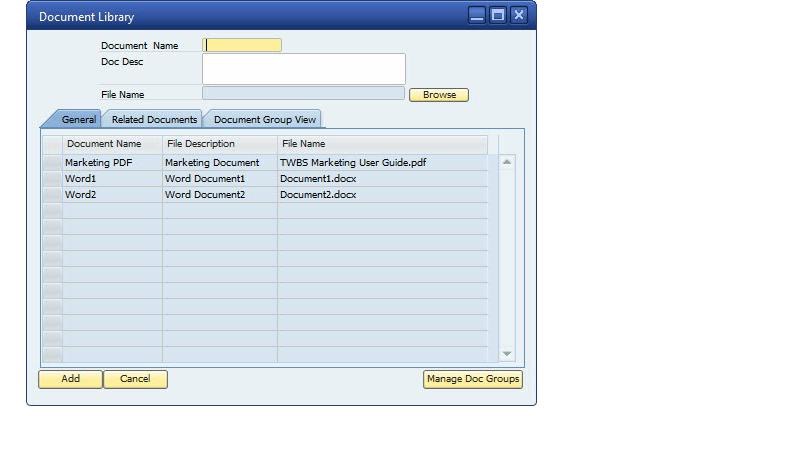Select the Word Document2 description cell

pos(220,195)
